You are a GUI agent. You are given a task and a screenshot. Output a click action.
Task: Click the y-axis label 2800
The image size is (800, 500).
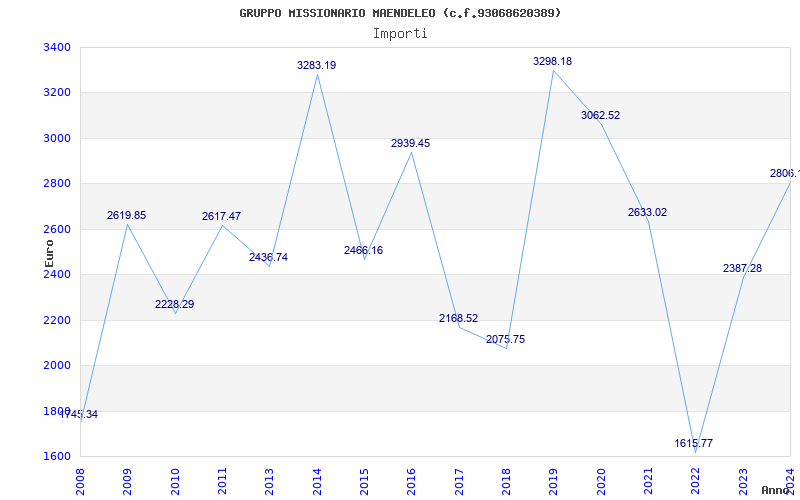[x=57, y=184]
